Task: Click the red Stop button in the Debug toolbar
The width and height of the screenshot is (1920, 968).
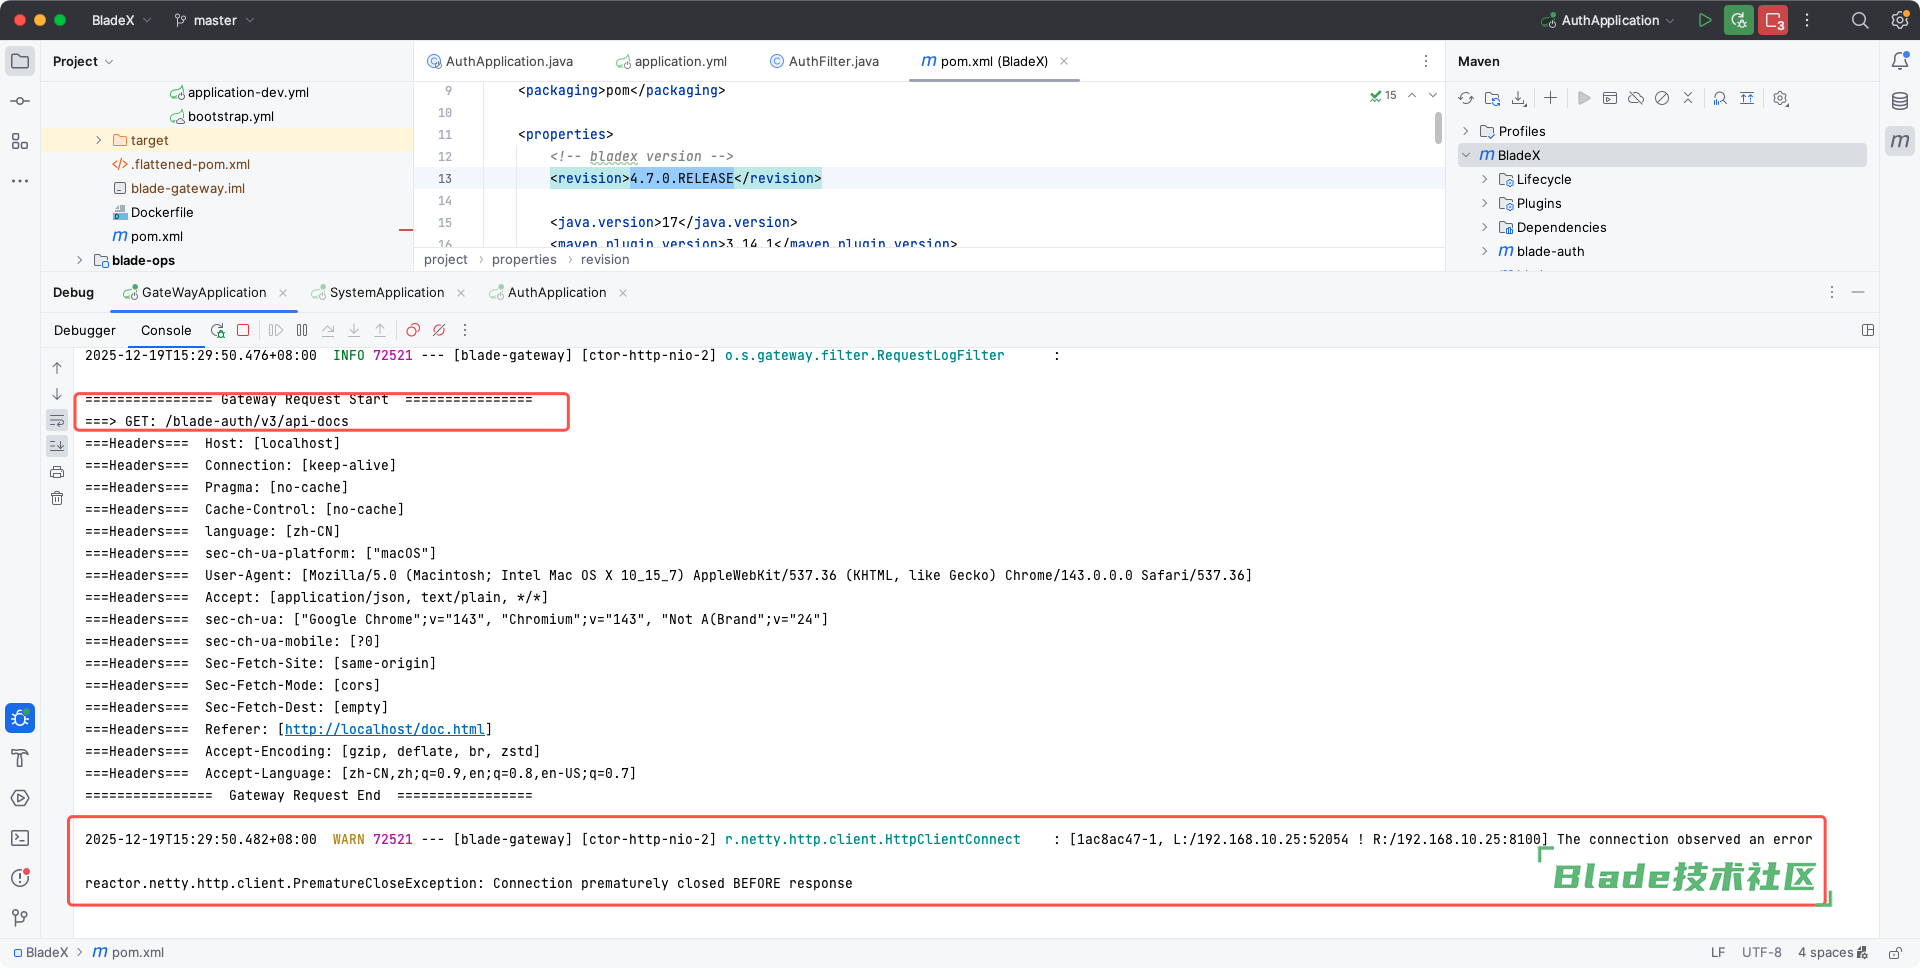Action: (243, 330)
